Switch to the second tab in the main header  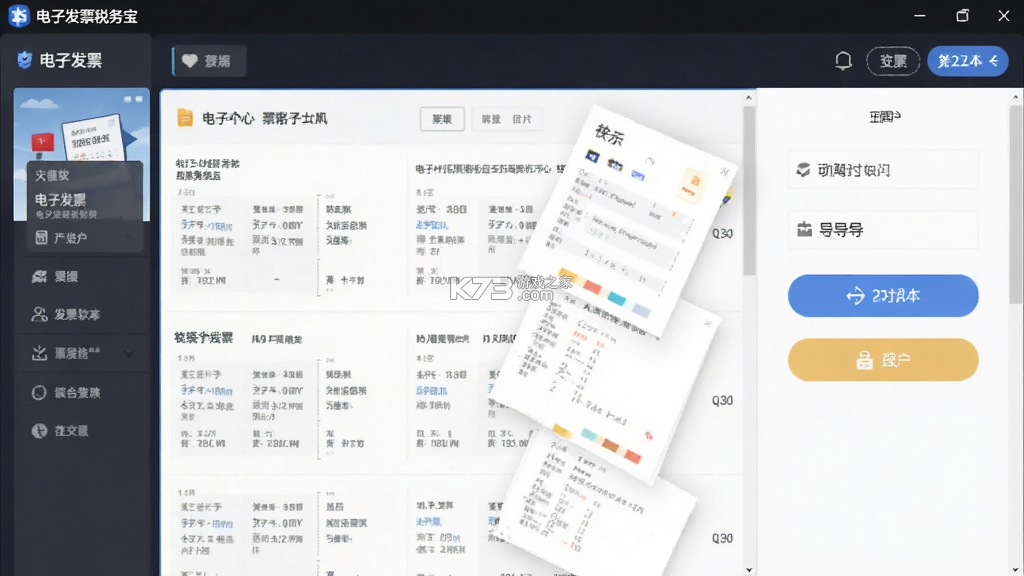click(x=491, y=119)
